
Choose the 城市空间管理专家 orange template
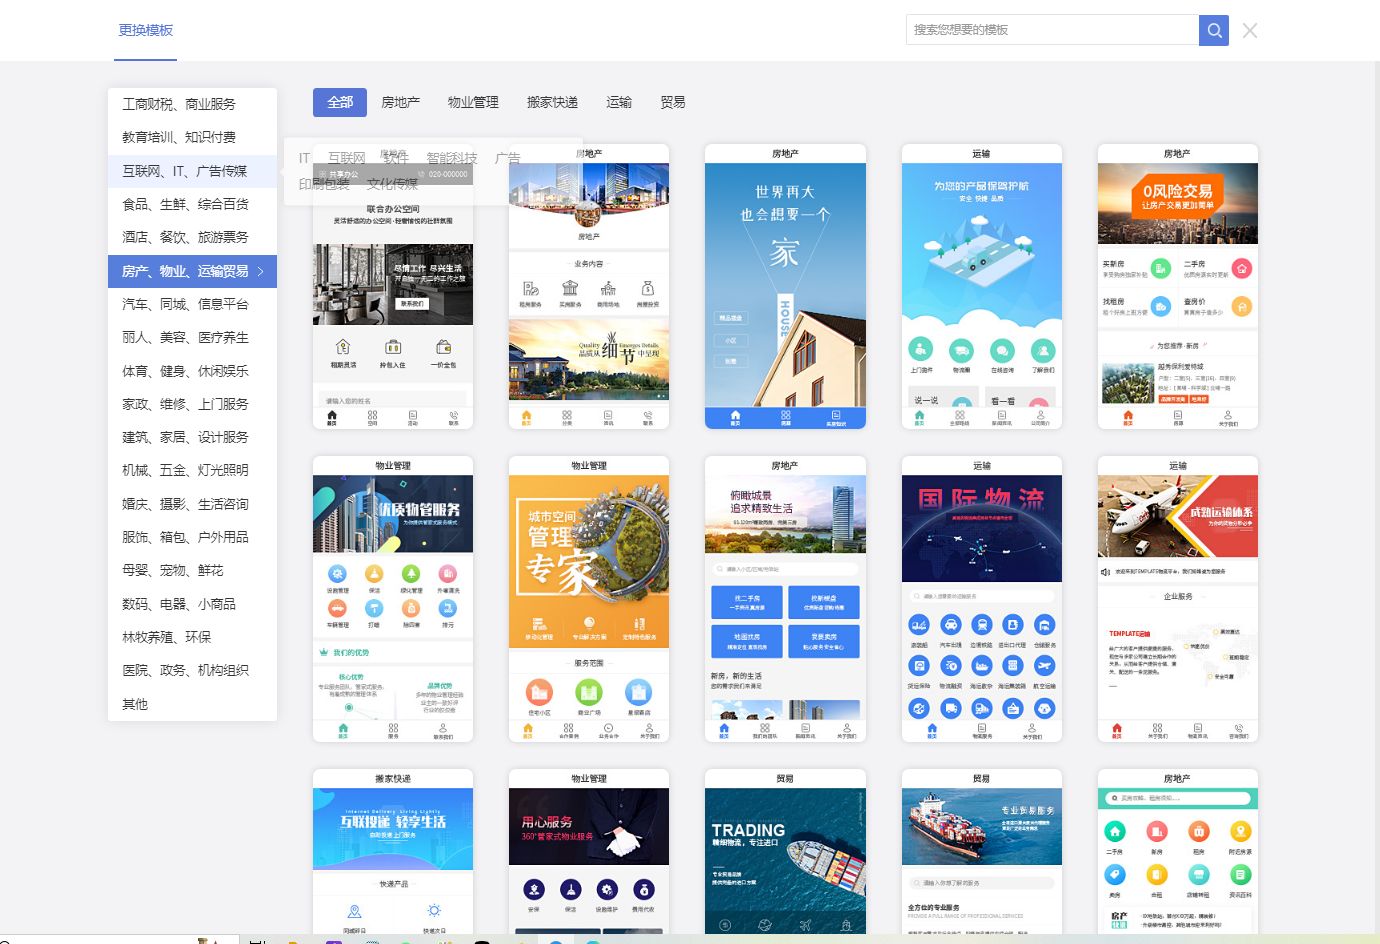[x=589, y=599]
